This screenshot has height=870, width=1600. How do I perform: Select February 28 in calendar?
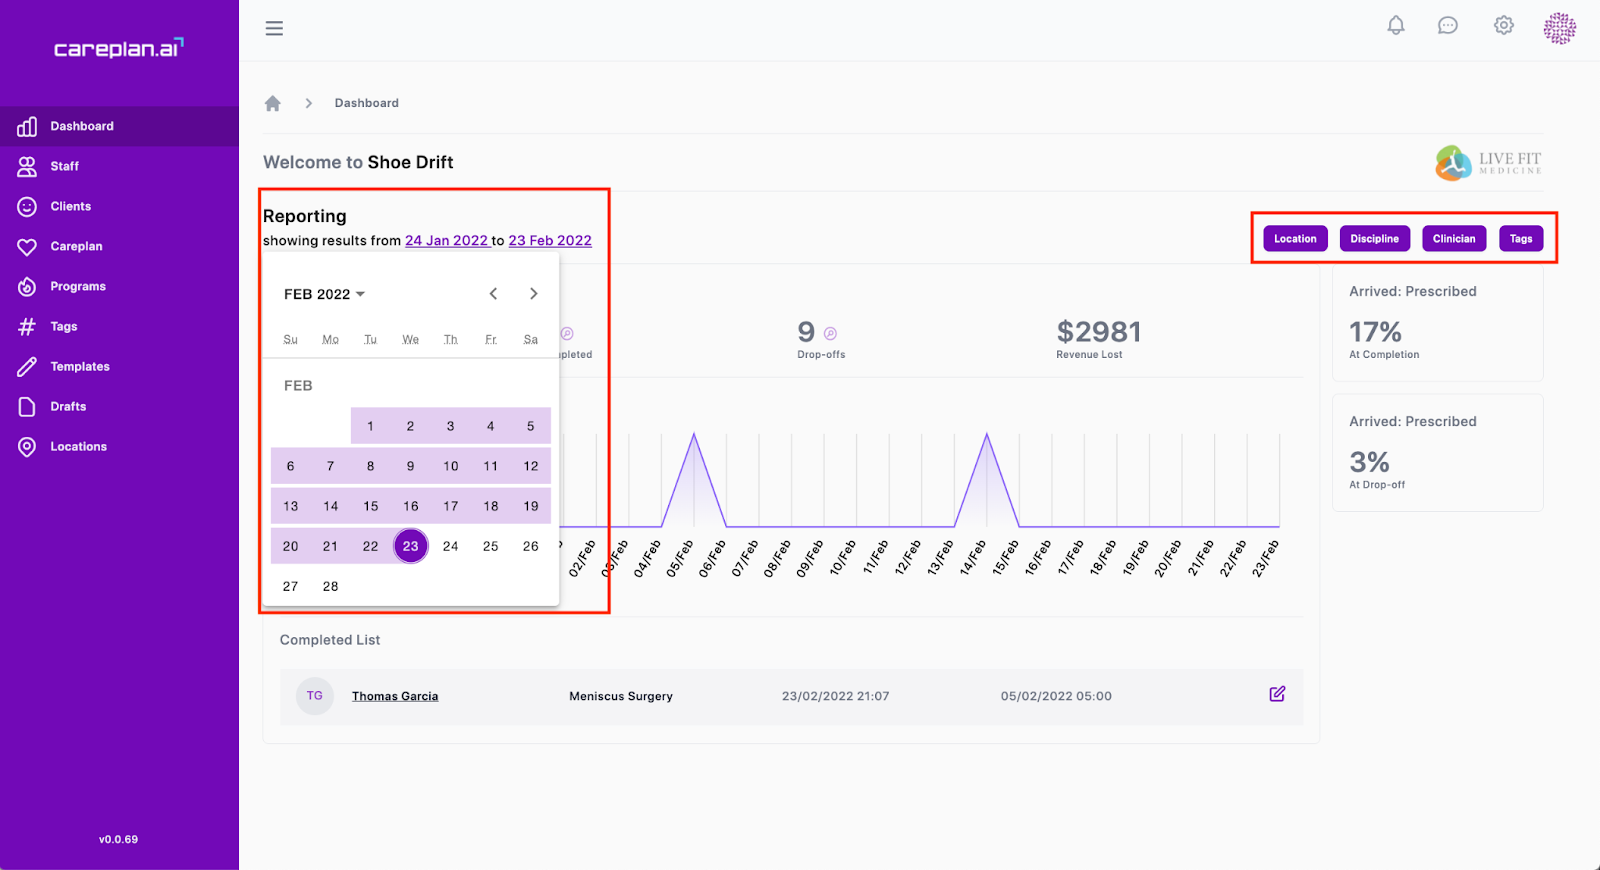(330, 586)
